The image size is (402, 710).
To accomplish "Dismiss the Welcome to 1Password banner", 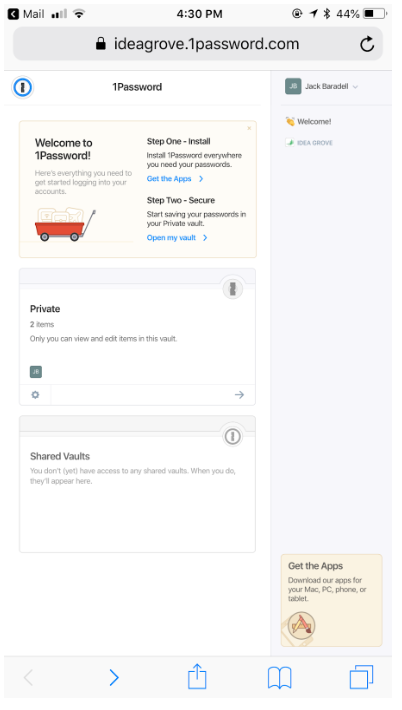I will [x=249, y=129].
